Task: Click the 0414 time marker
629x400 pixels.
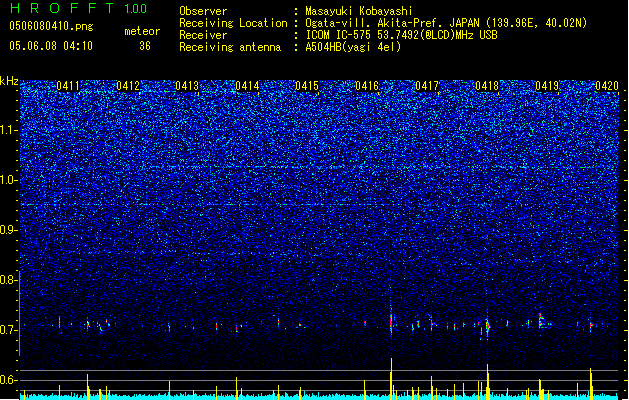Action: click(x=247, y=86)
